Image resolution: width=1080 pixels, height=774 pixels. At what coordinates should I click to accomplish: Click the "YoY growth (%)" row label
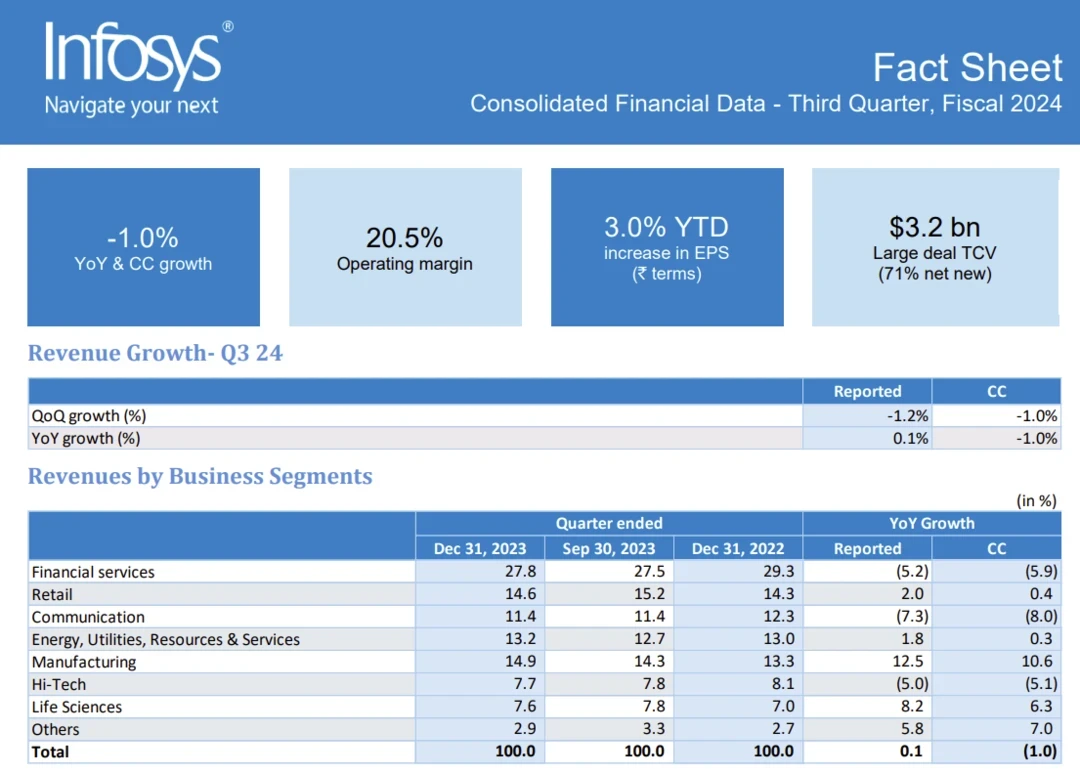(x=86, y=438)
